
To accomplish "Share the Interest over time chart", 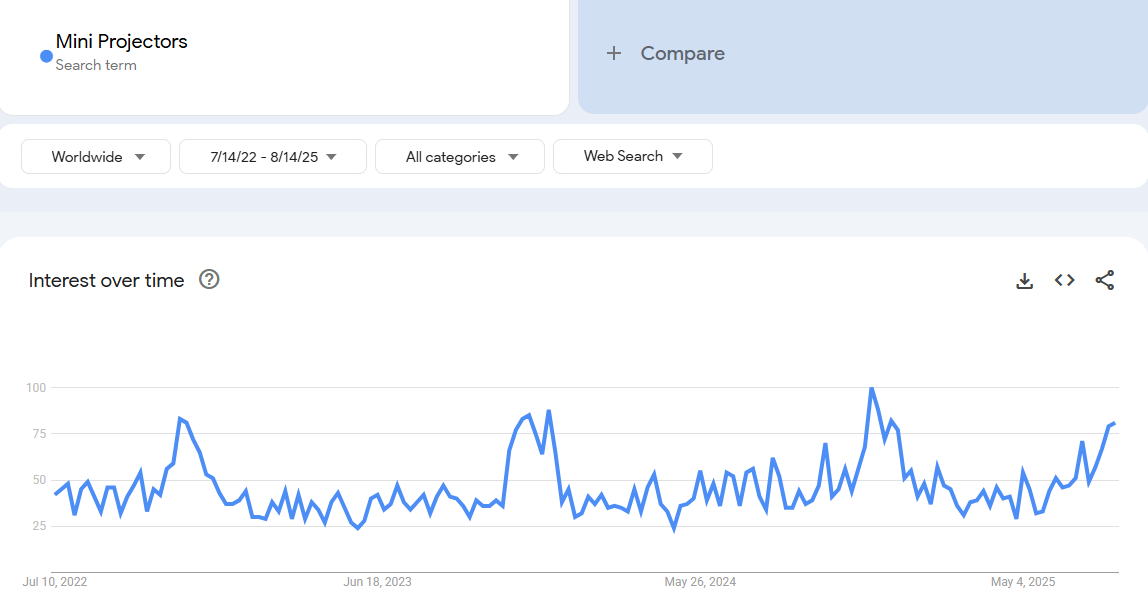I will (x=1105, y=281).
